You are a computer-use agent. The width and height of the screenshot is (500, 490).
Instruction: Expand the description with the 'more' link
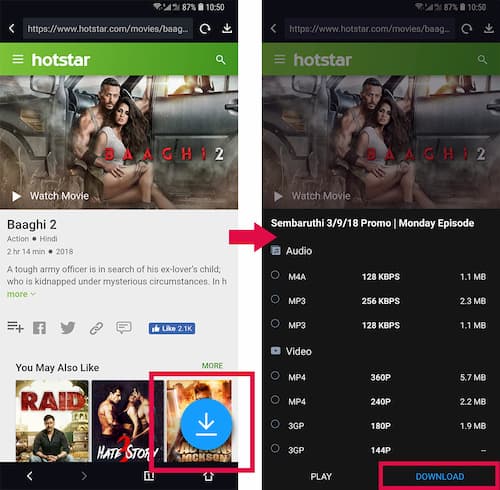coord(21,294)
